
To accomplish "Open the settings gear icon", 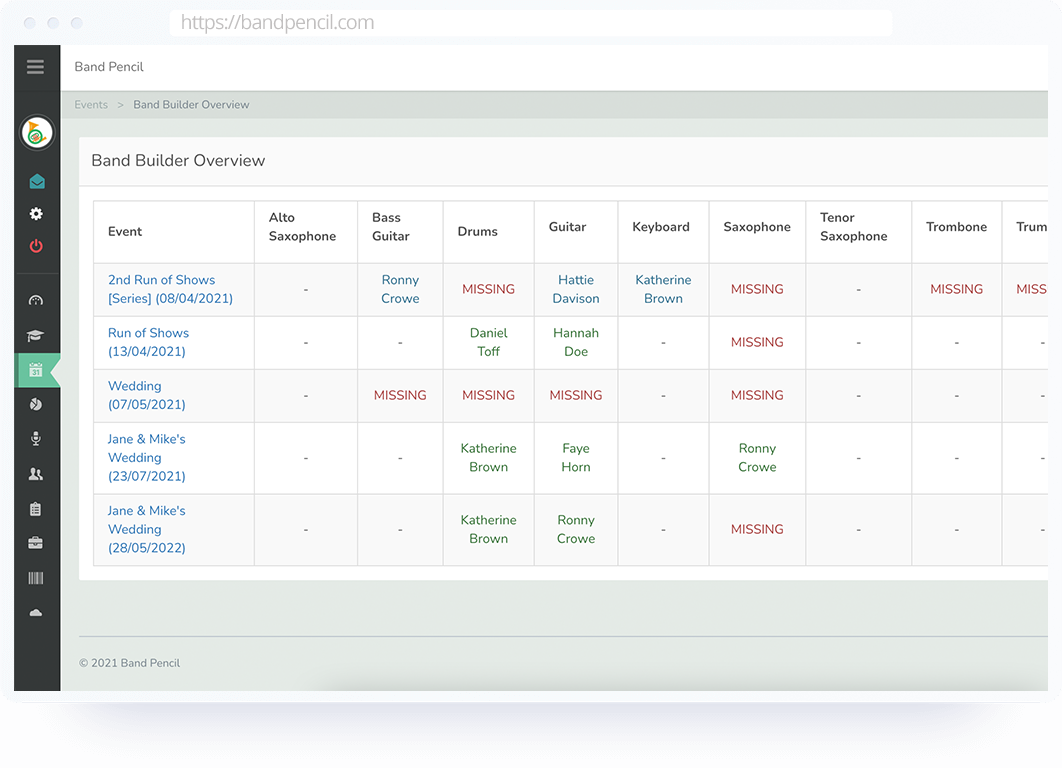I will pyautogui.click(x=37, y=214).
